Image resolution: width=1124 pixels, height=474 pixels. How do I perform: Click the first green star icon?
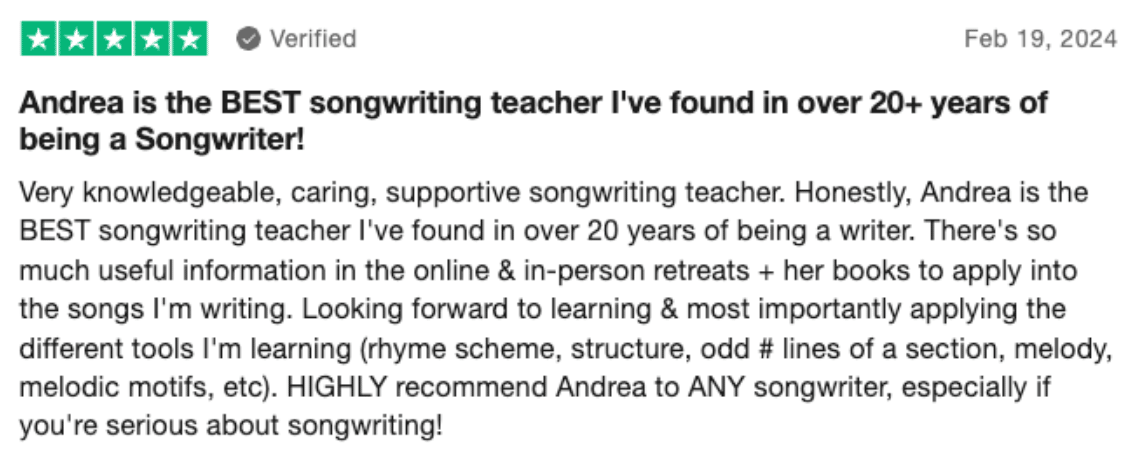(39, 39)
